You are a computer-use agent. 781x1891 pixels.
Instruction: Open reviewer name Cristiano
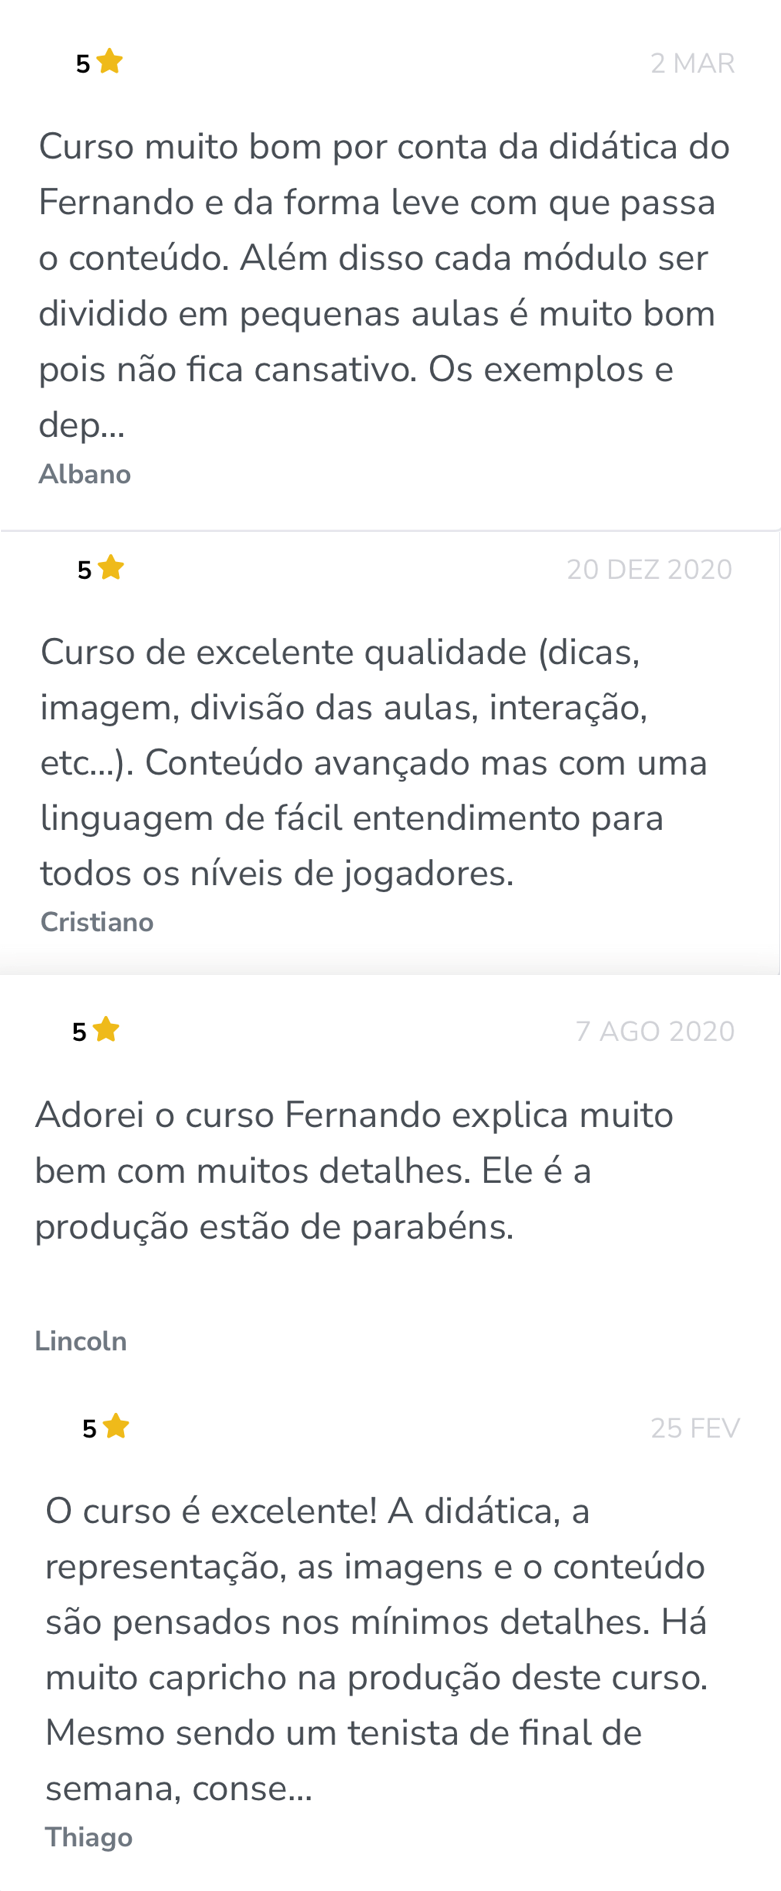(97, 922)
